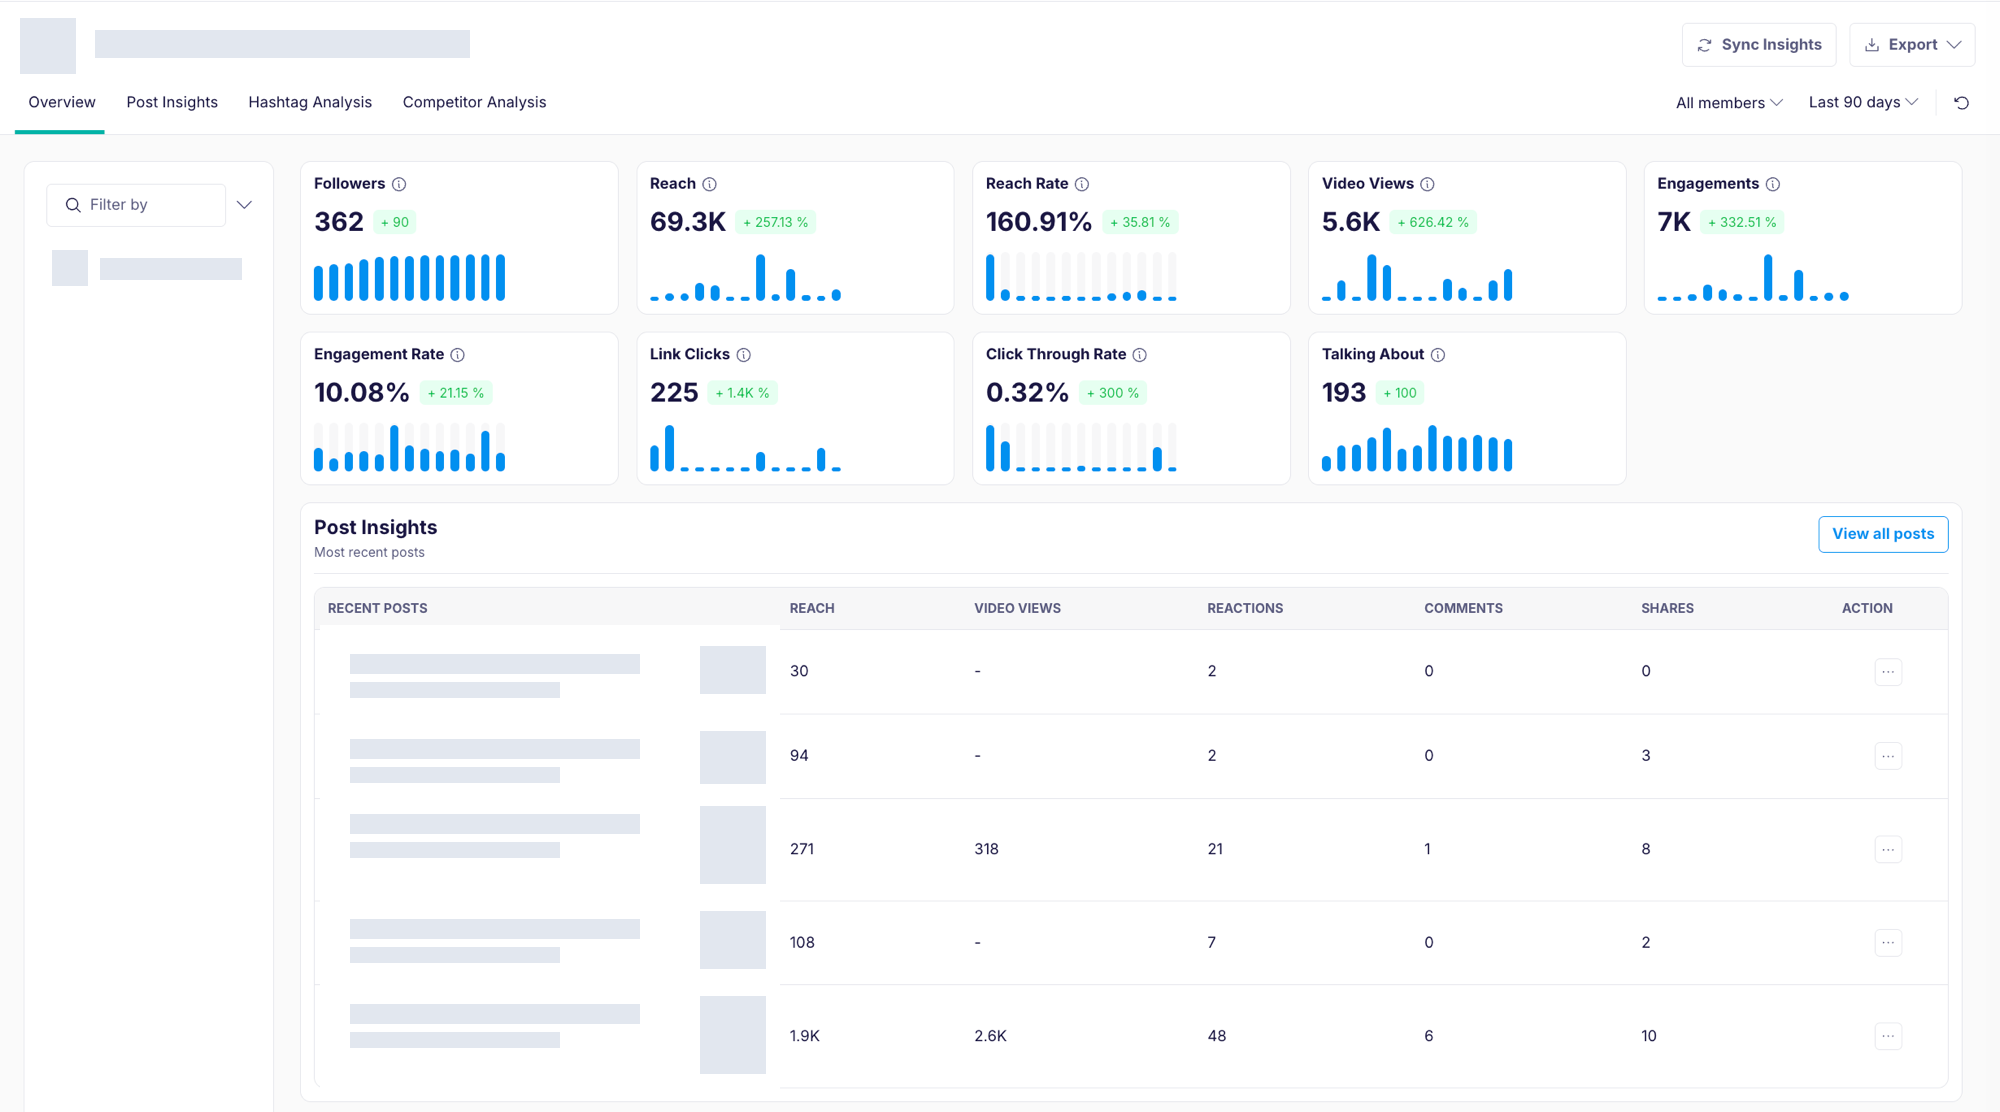Screen dimensions: 2000x1112
Task: Open the Reach Rate info tooltip icon
Action: pos(1081,184)
